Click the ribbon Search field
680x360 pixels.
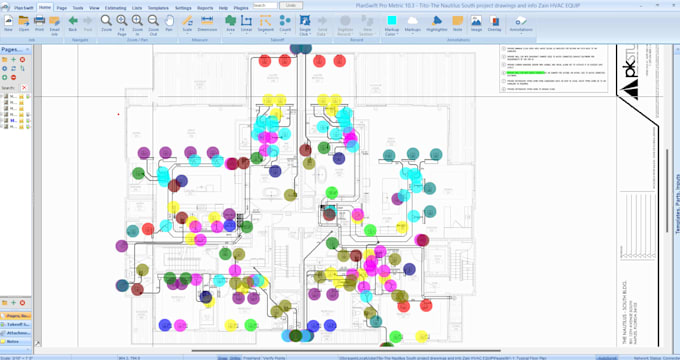265,6
